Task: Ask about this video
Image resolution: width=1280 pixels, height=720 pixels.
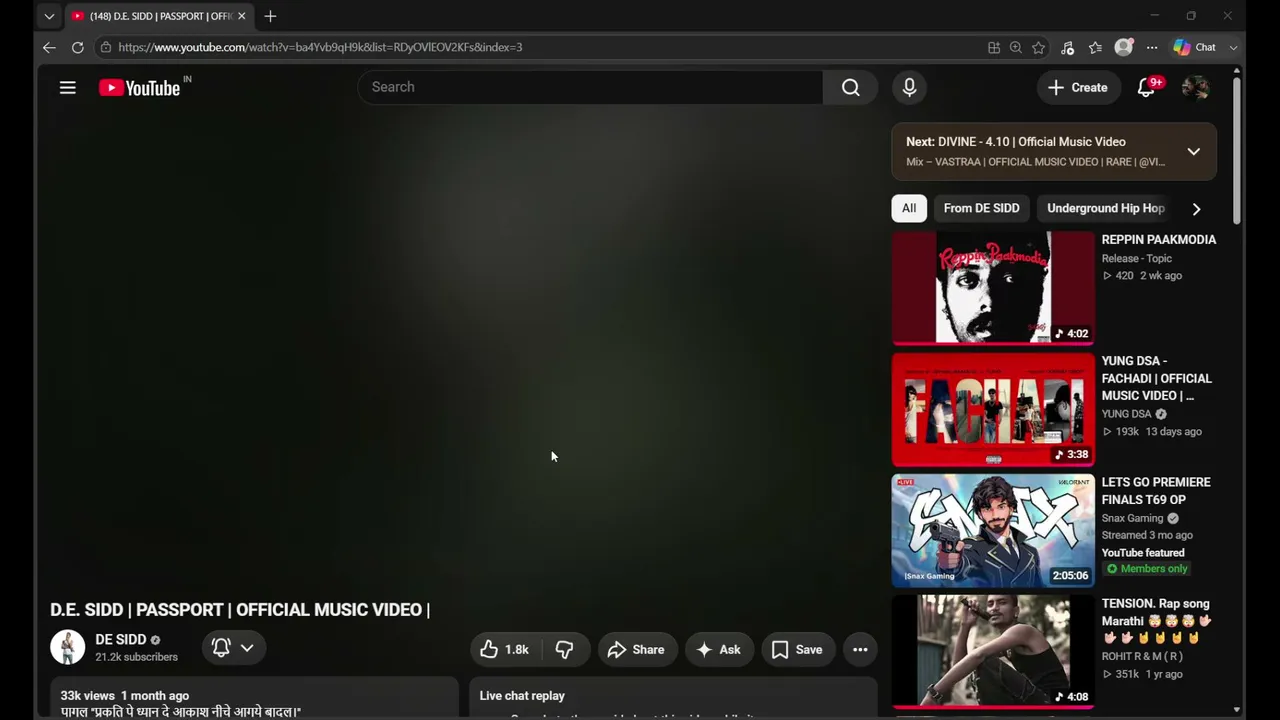Action: click(719, 650)
